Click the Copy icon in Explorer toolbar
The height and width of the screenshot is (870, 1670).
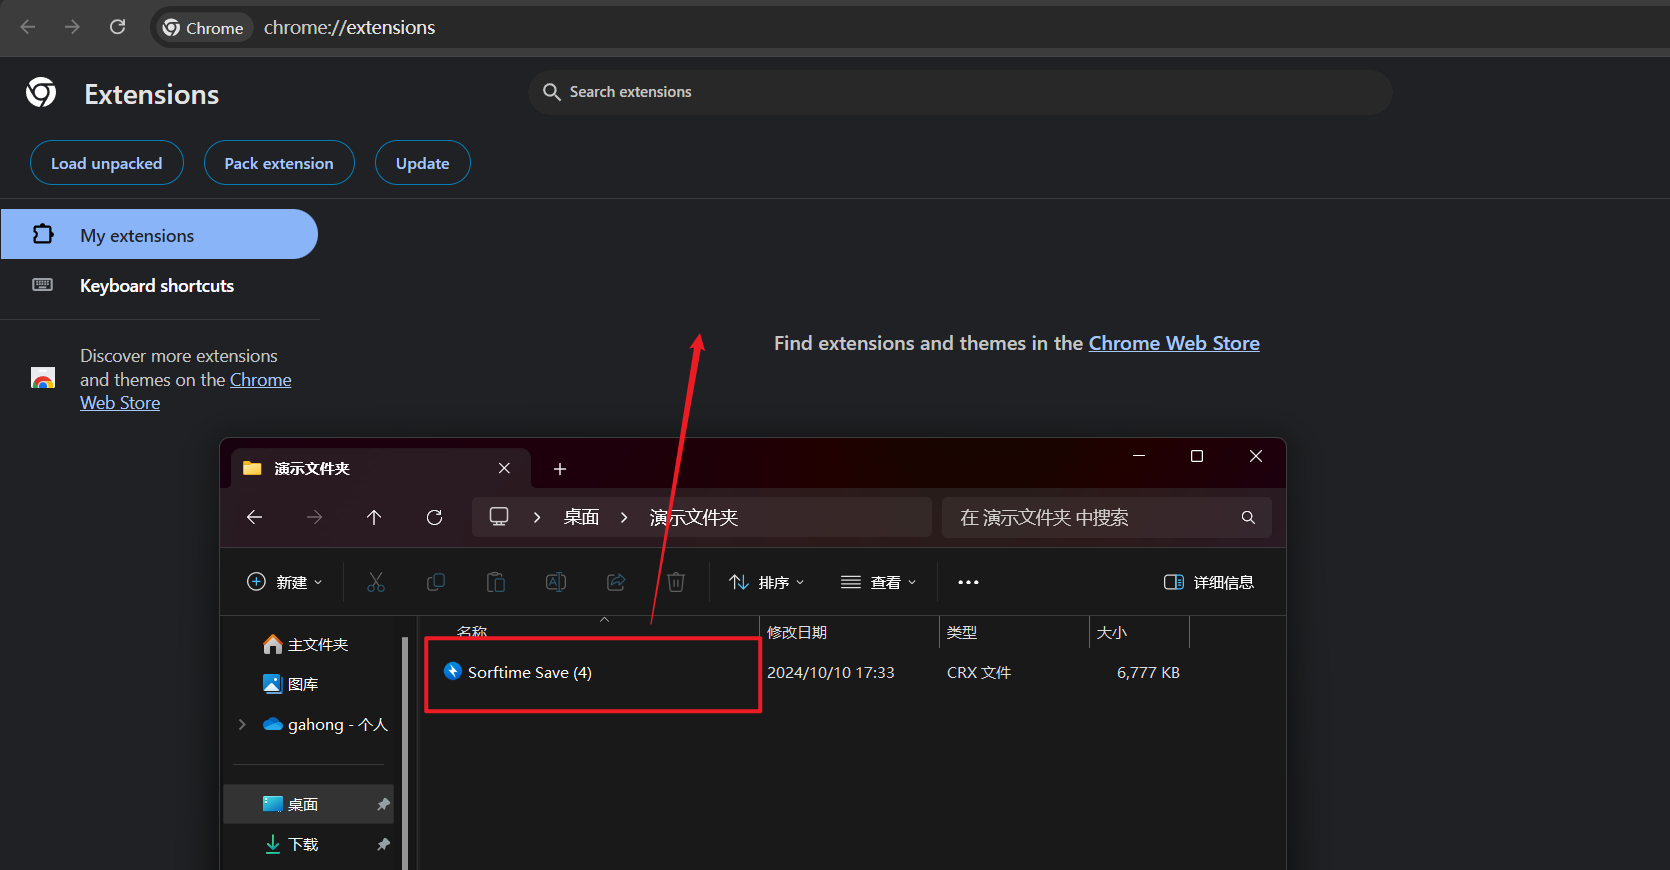[x=436, y=582]
